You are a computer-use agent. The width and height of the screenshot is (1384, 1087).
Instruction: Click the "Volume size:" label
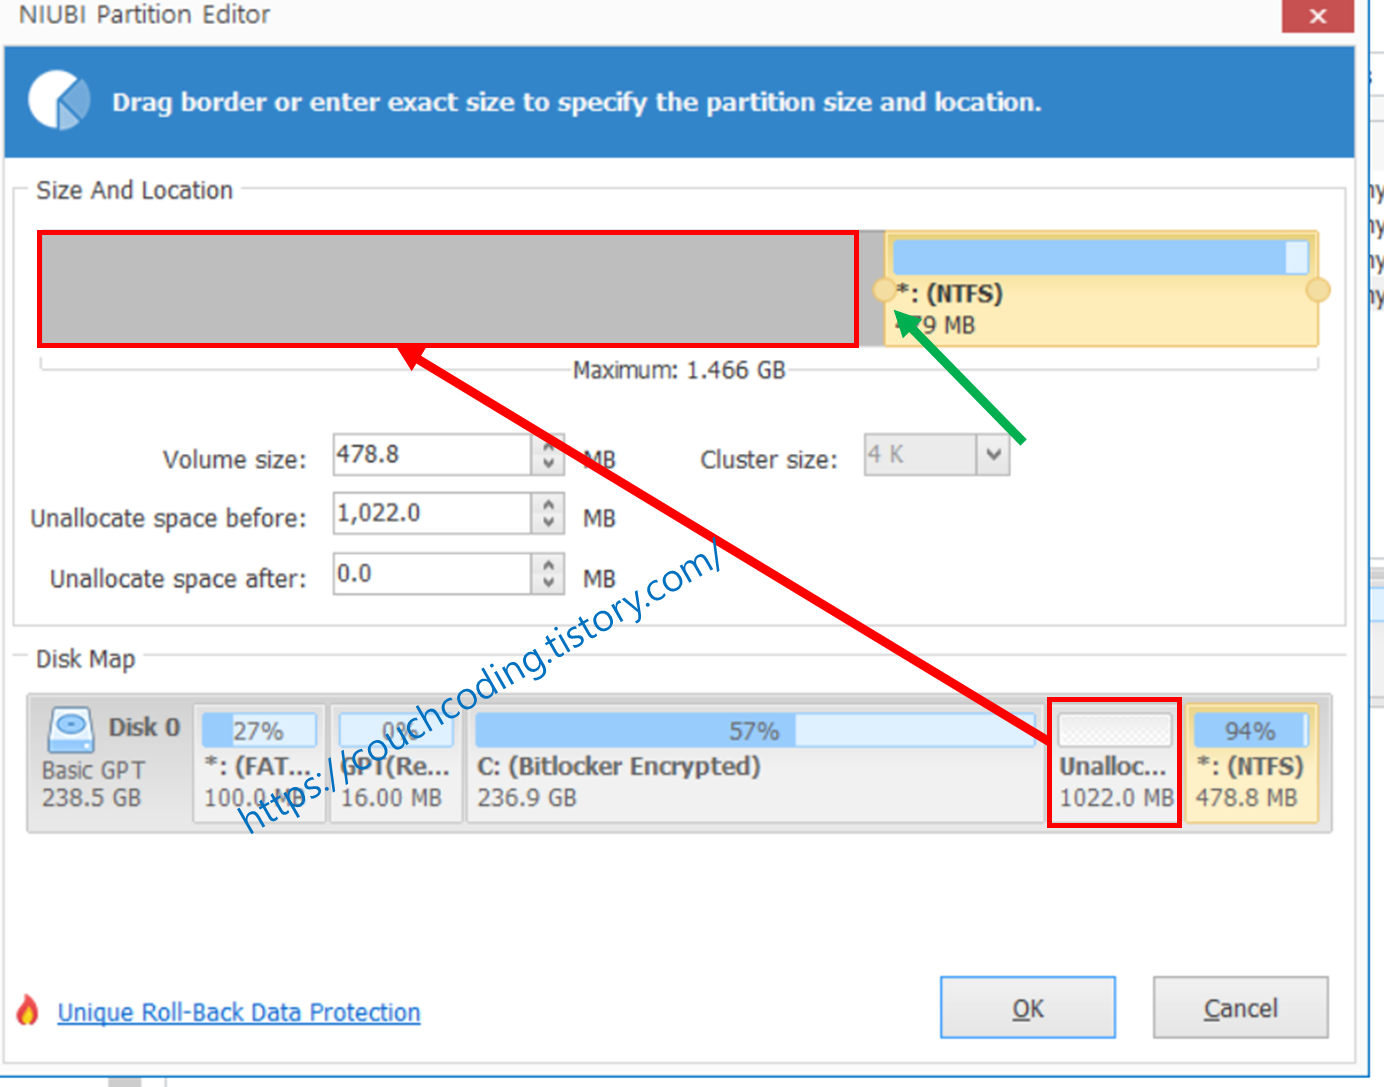(235, 459)
